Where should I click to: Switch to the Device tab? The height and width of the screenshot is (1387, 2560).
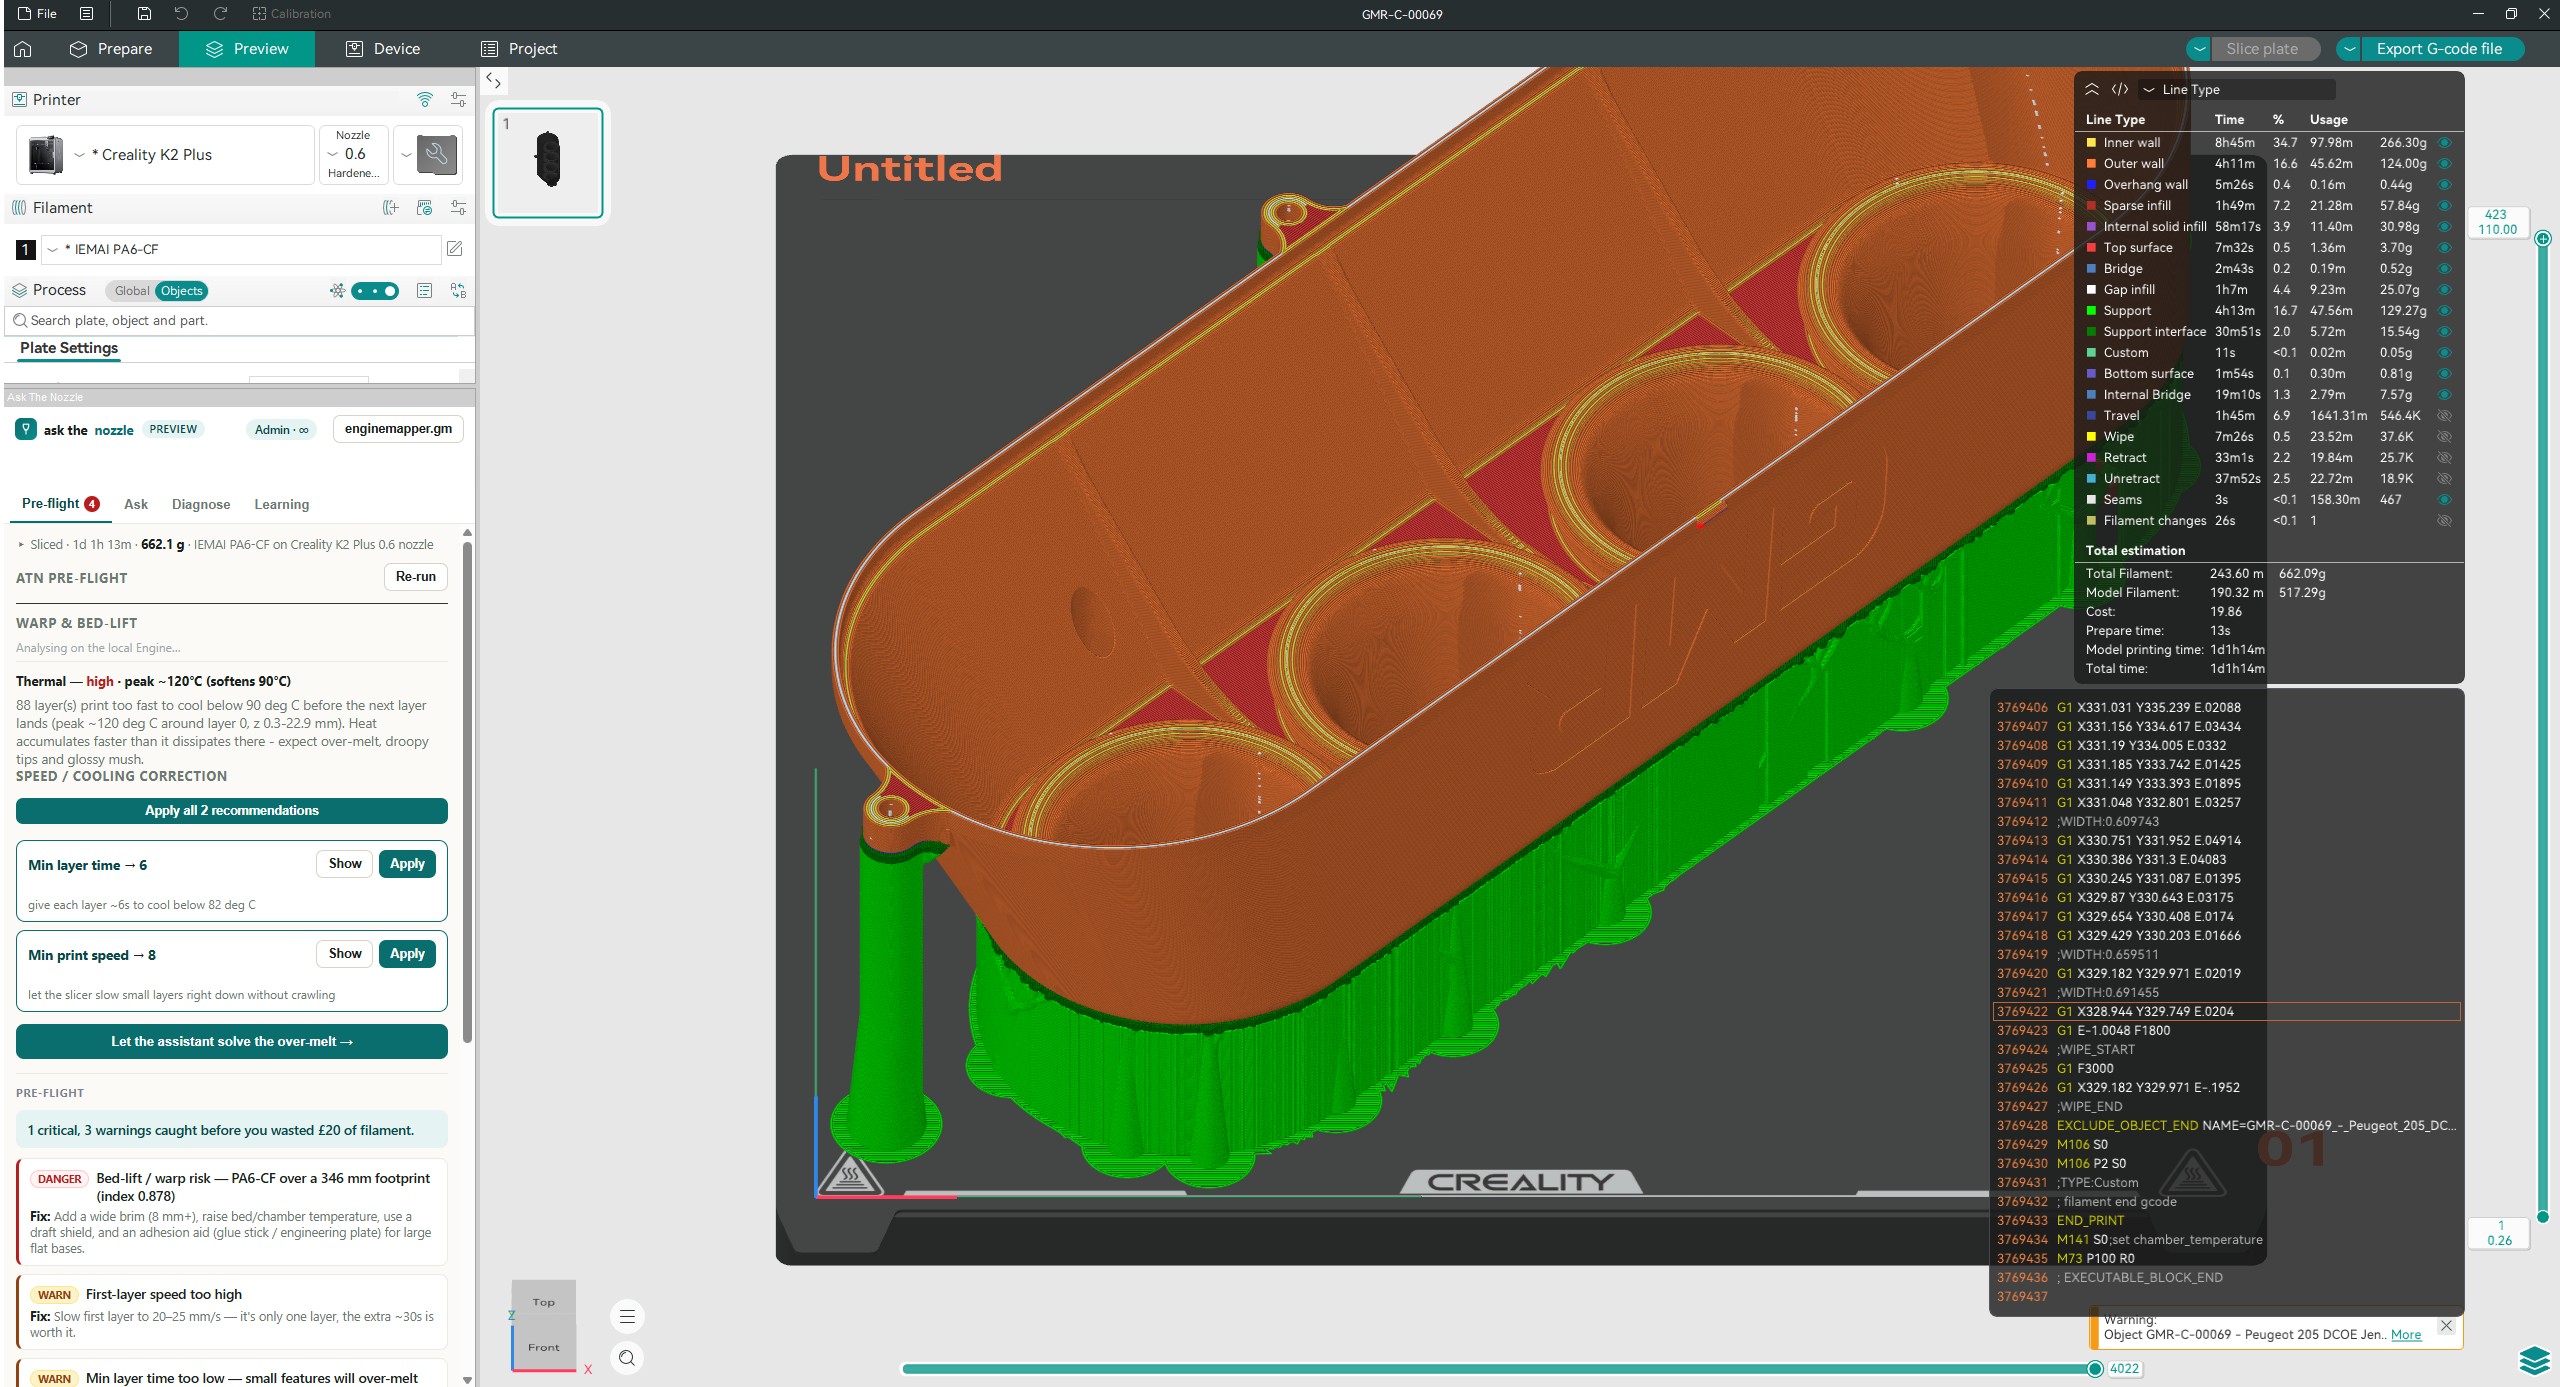[x=382, y=49]
